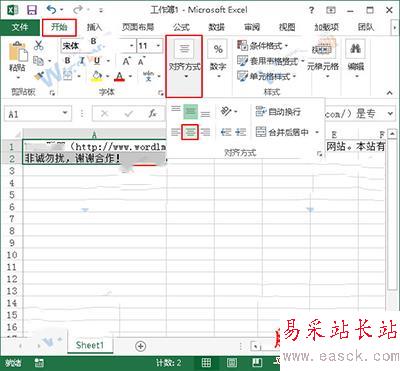Screen dimensions: 400x371
Task: Open 条件格式 conditional formatting
Action: pyautogui.click(x=263, y=45)
